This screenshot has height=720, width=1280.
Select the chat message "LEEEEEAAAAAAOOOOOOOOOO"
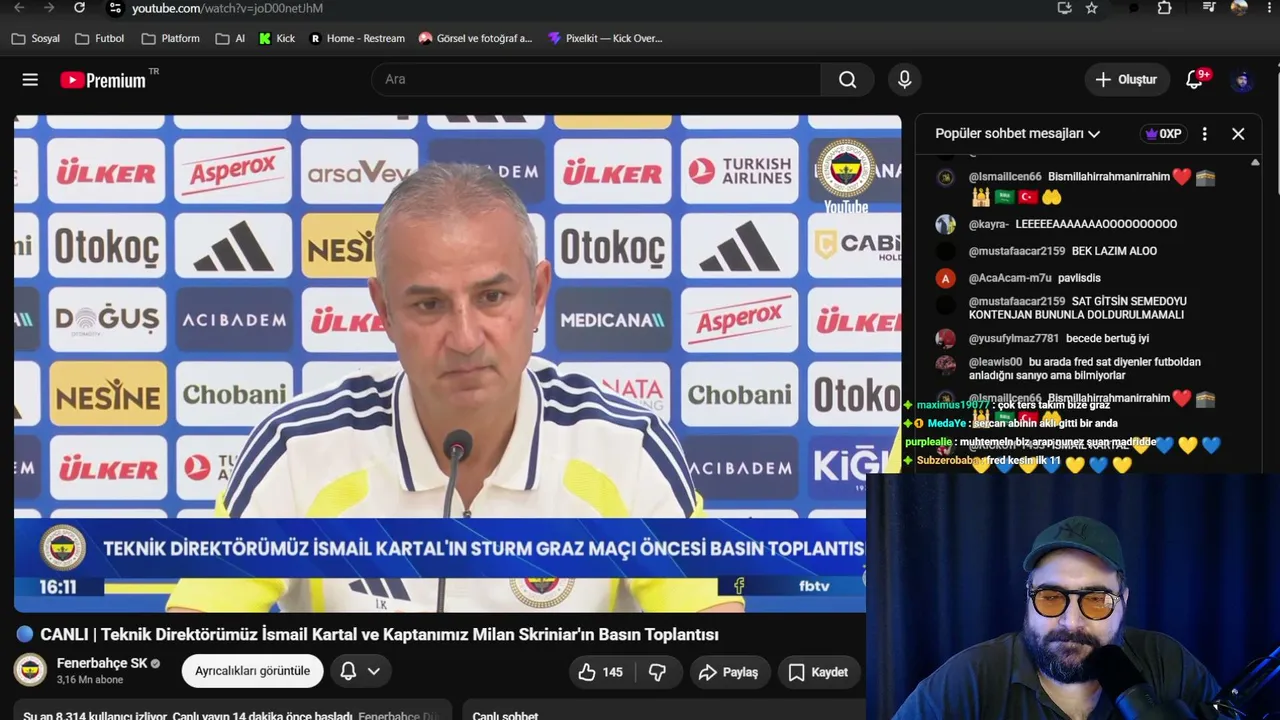click(1096, 224)
